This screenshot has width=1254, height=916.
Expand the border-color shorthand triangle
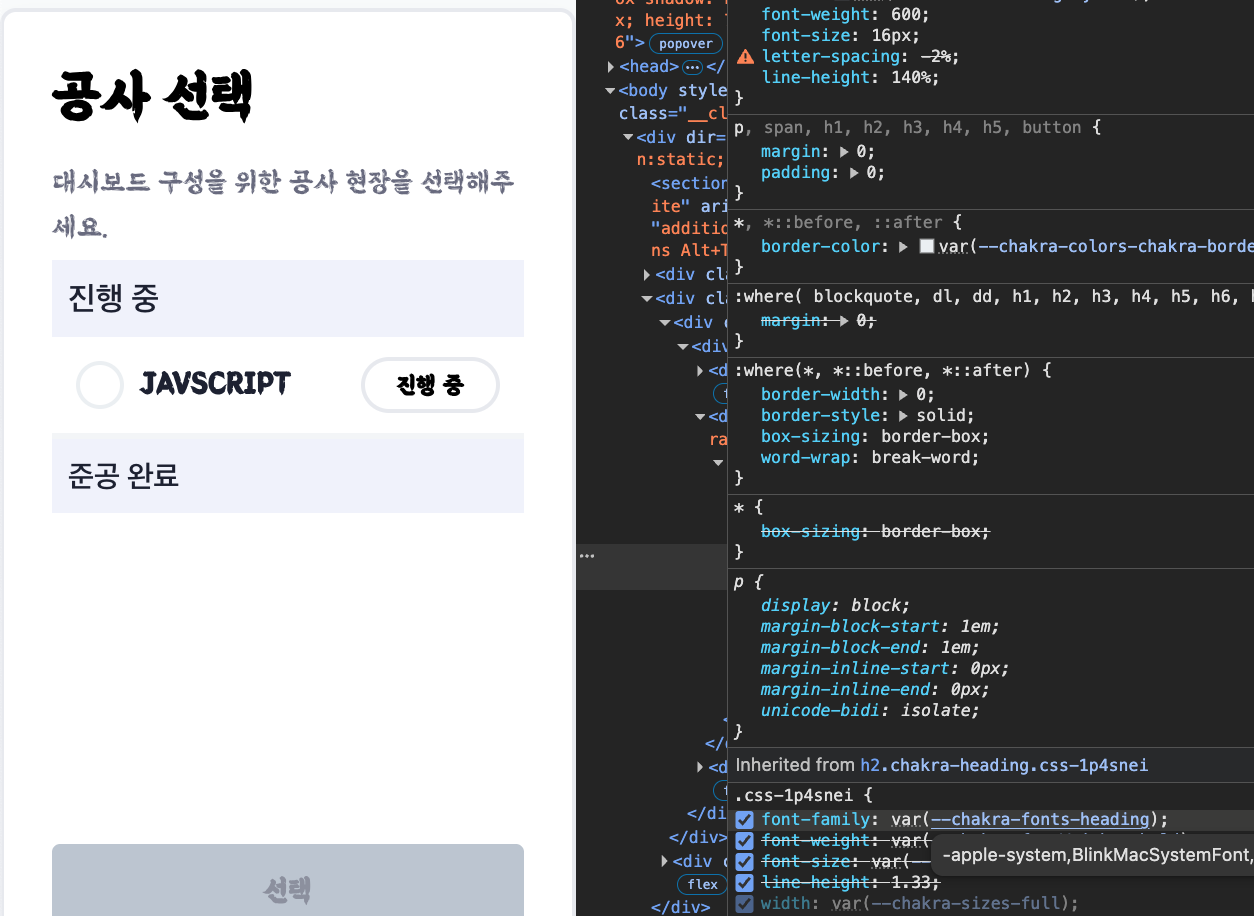point(904,247)
